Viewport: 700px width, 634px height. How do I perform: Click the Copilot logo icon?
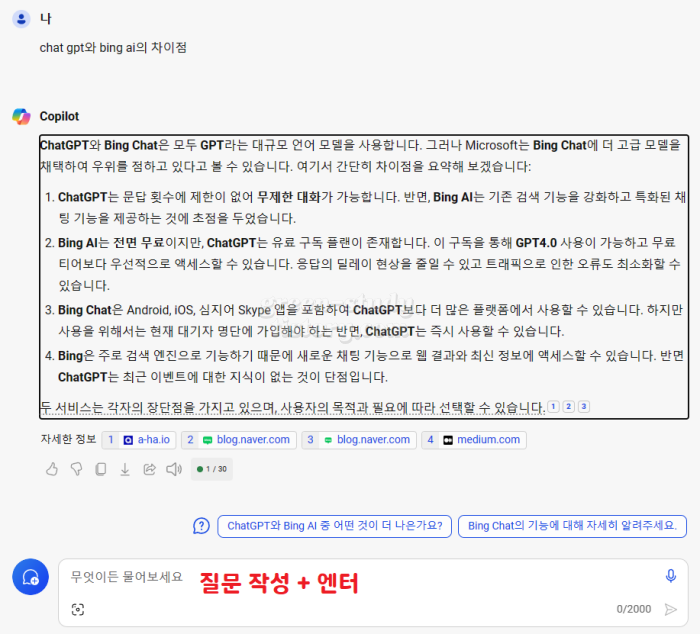point(21,116)
